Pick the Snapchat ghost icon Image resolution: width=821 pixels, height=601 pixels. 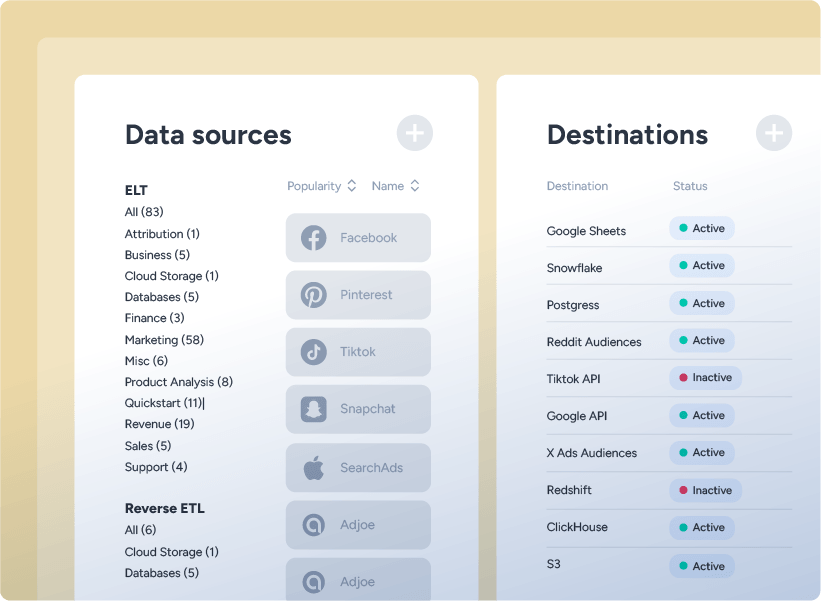[x=314, y=409]
